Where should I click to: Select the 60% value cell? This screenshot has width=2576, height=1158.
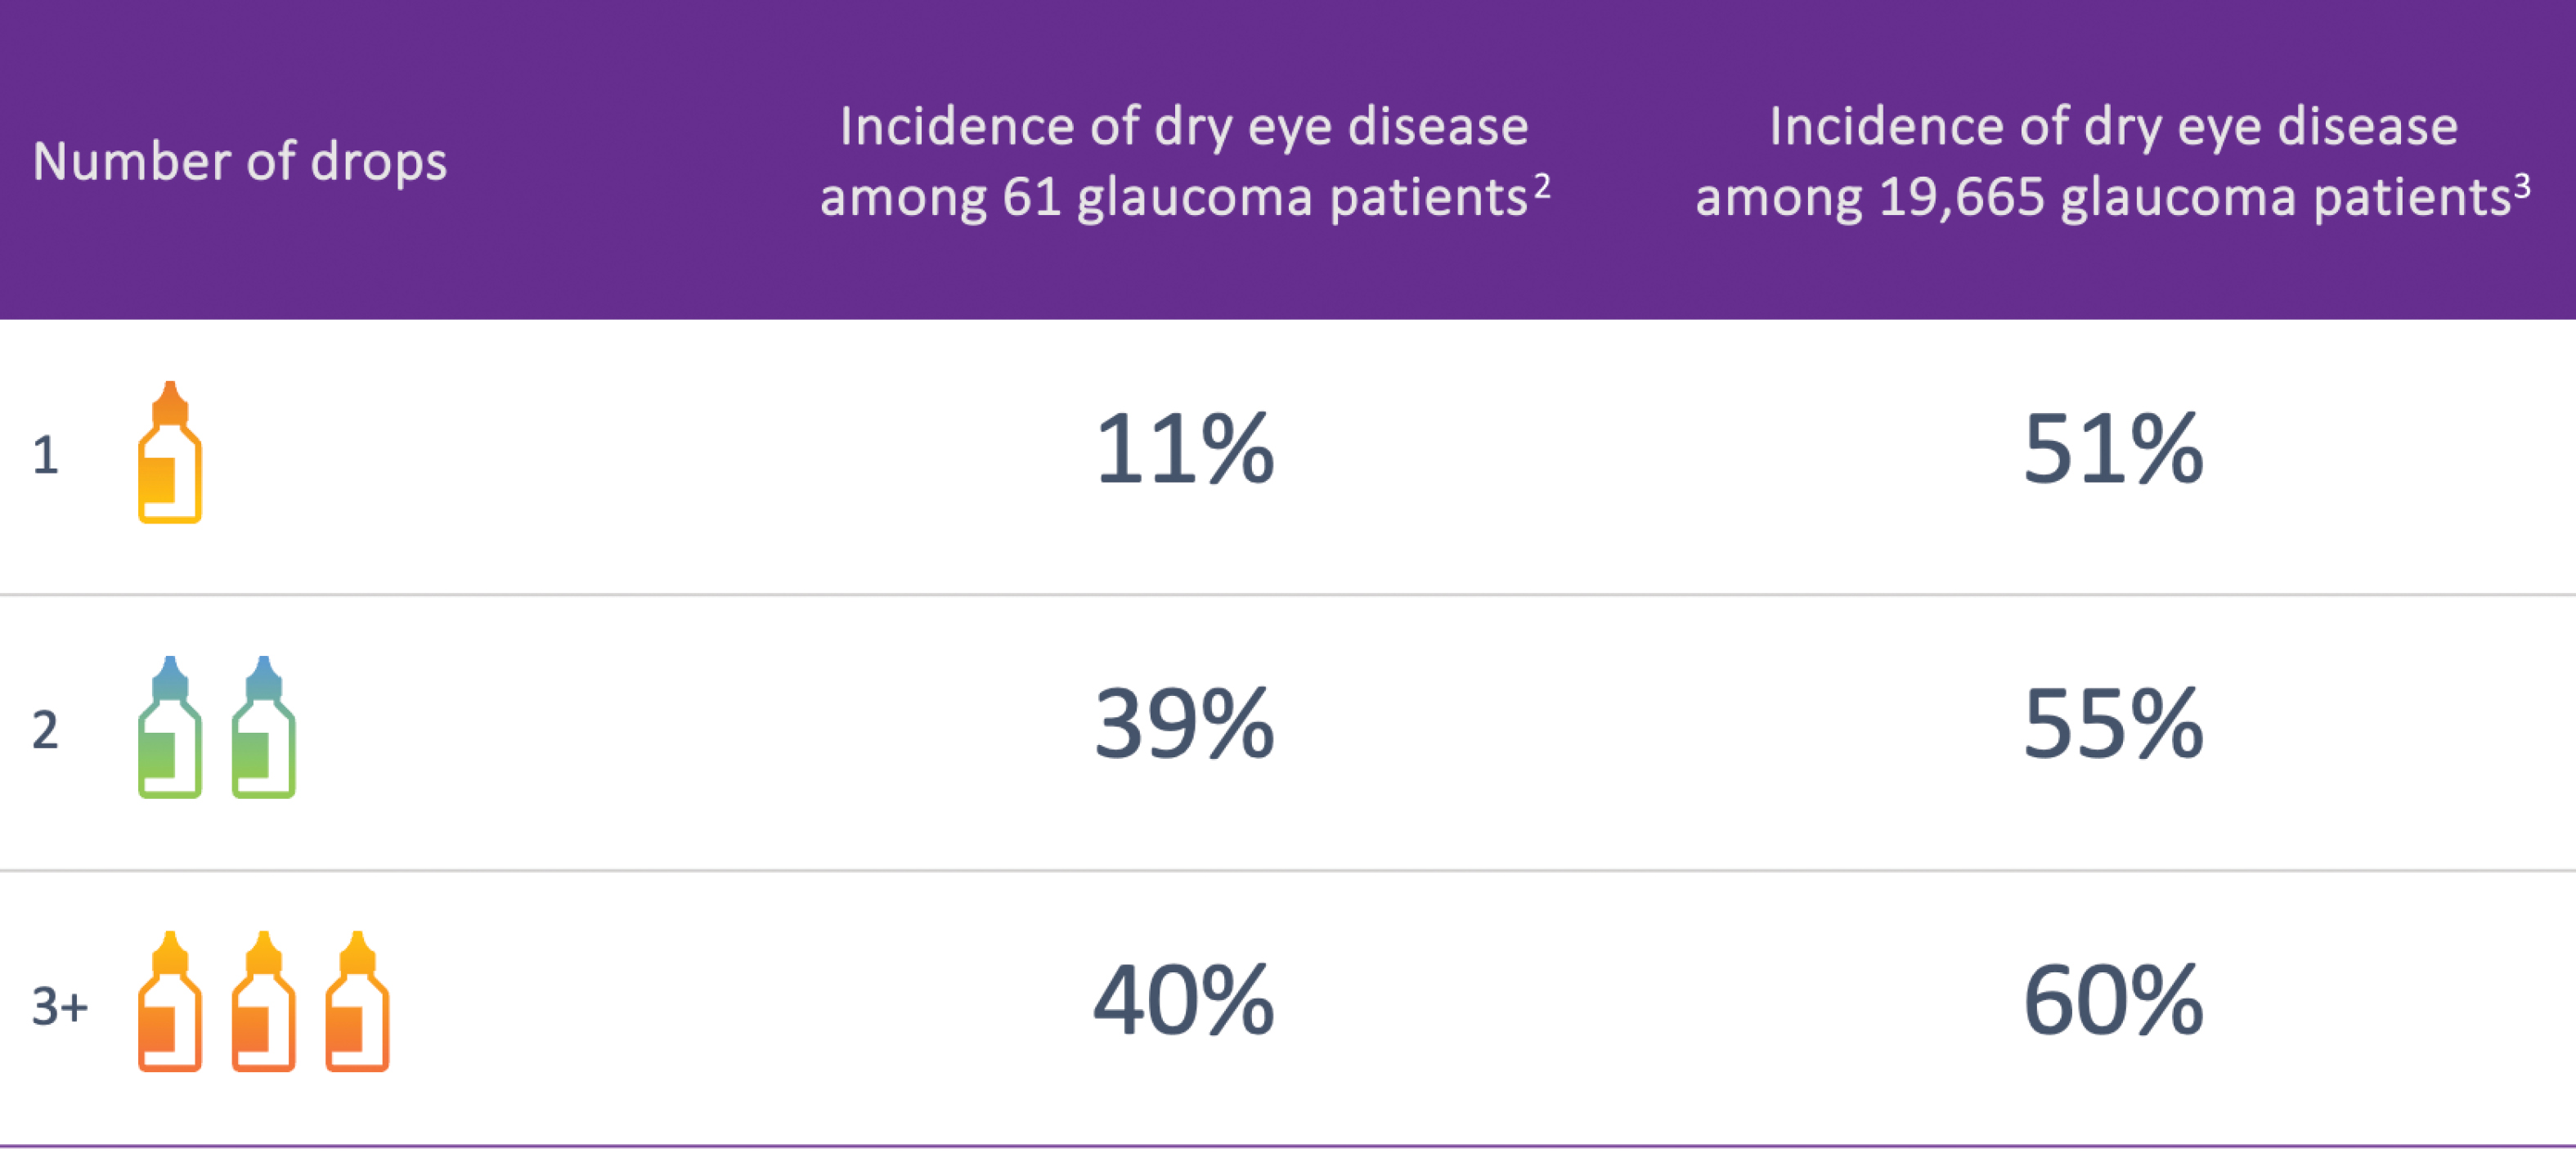[x=2112, y=1000]
